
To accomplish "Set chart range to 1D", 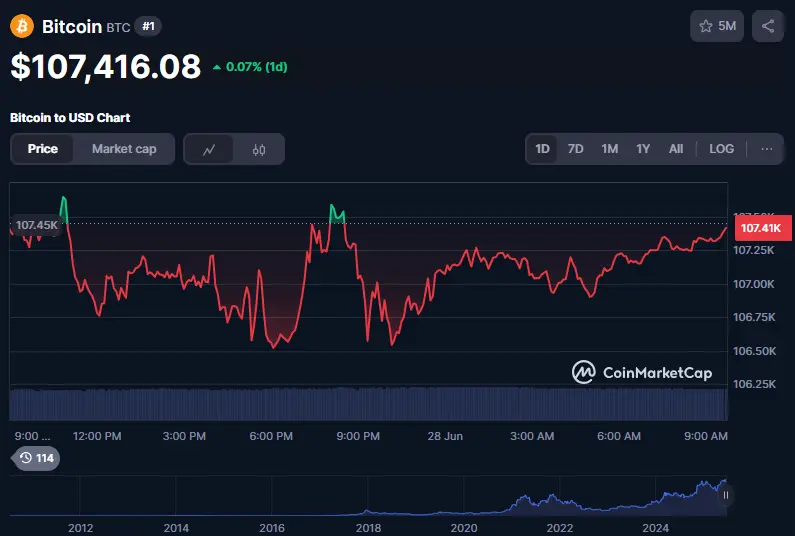I will pos(543,149).
